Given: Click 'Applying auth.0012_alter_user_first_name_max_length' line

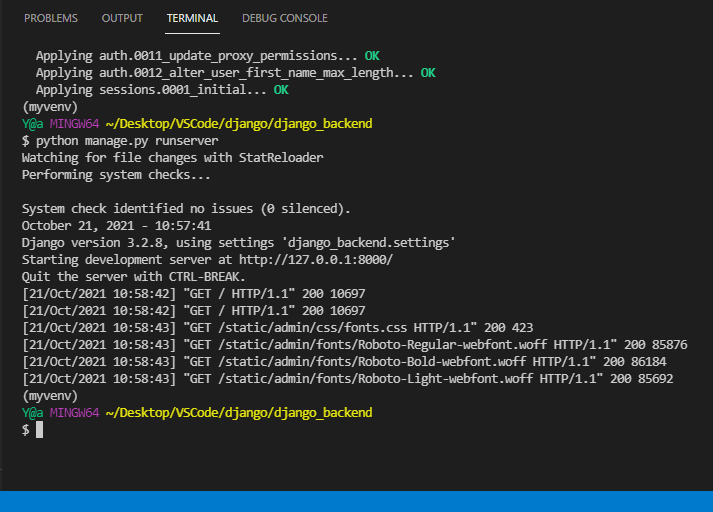Looking at the screenshot, I should (x=236, y=73).
